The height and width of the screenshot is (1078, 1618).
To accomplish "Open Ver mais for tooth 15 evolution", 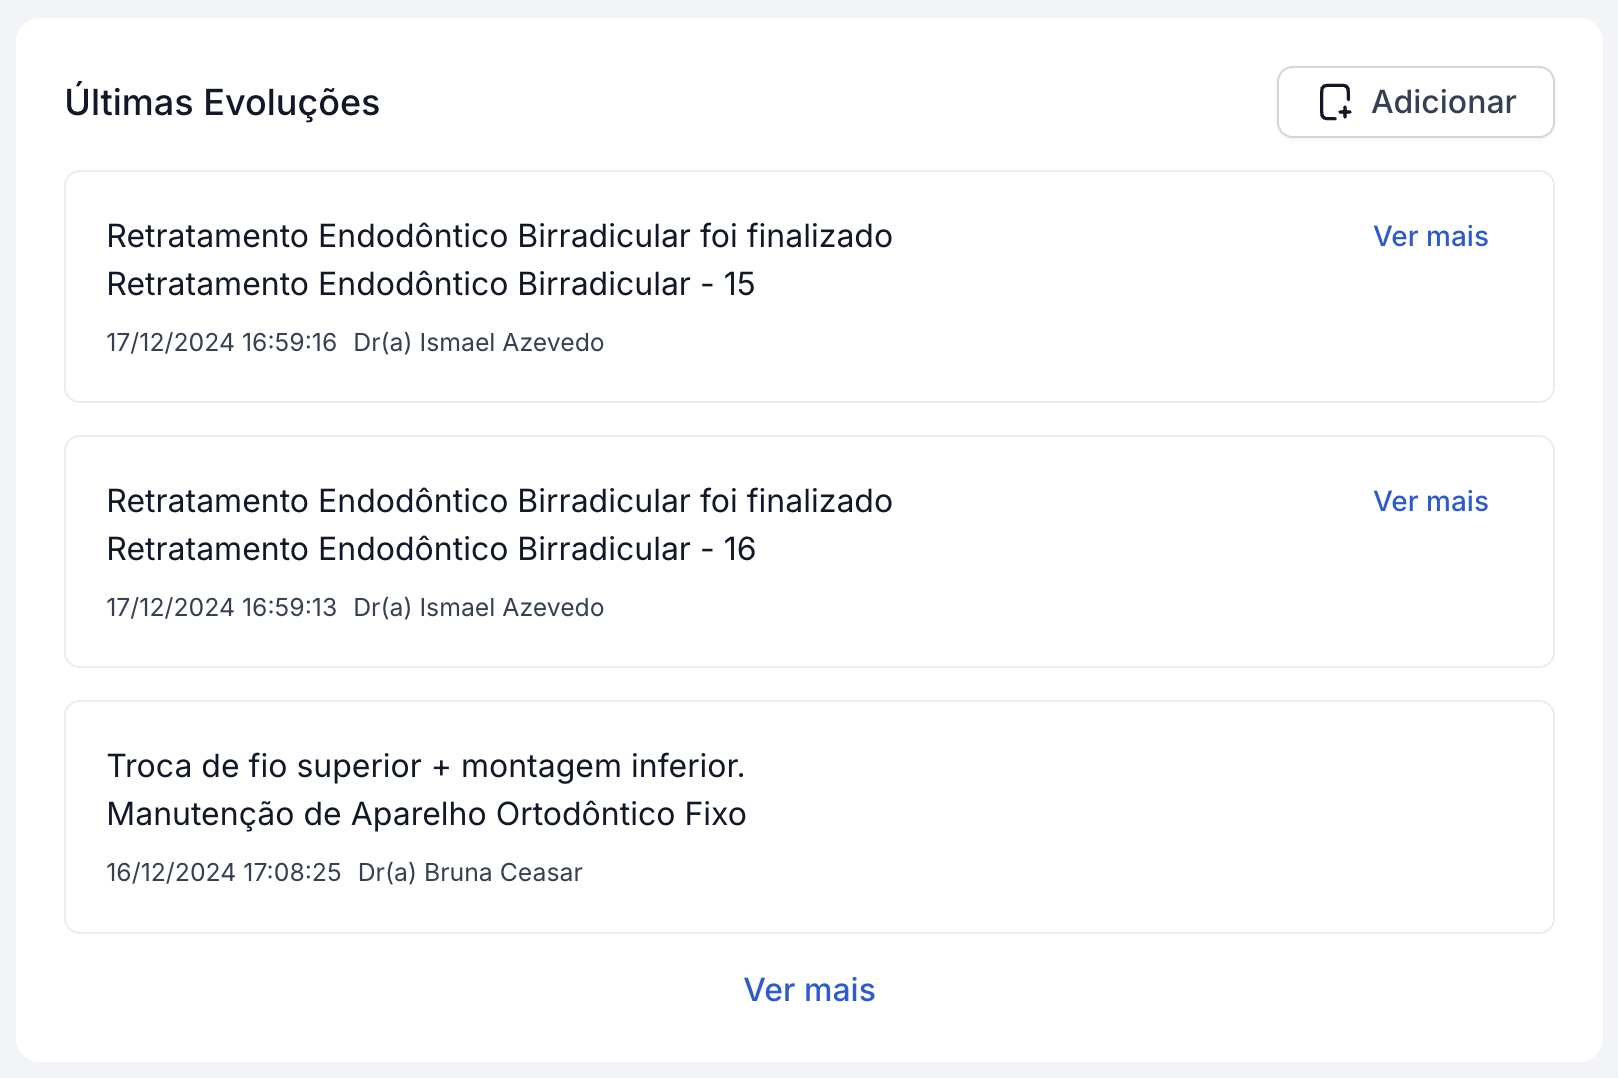I will click(1430, 237).
